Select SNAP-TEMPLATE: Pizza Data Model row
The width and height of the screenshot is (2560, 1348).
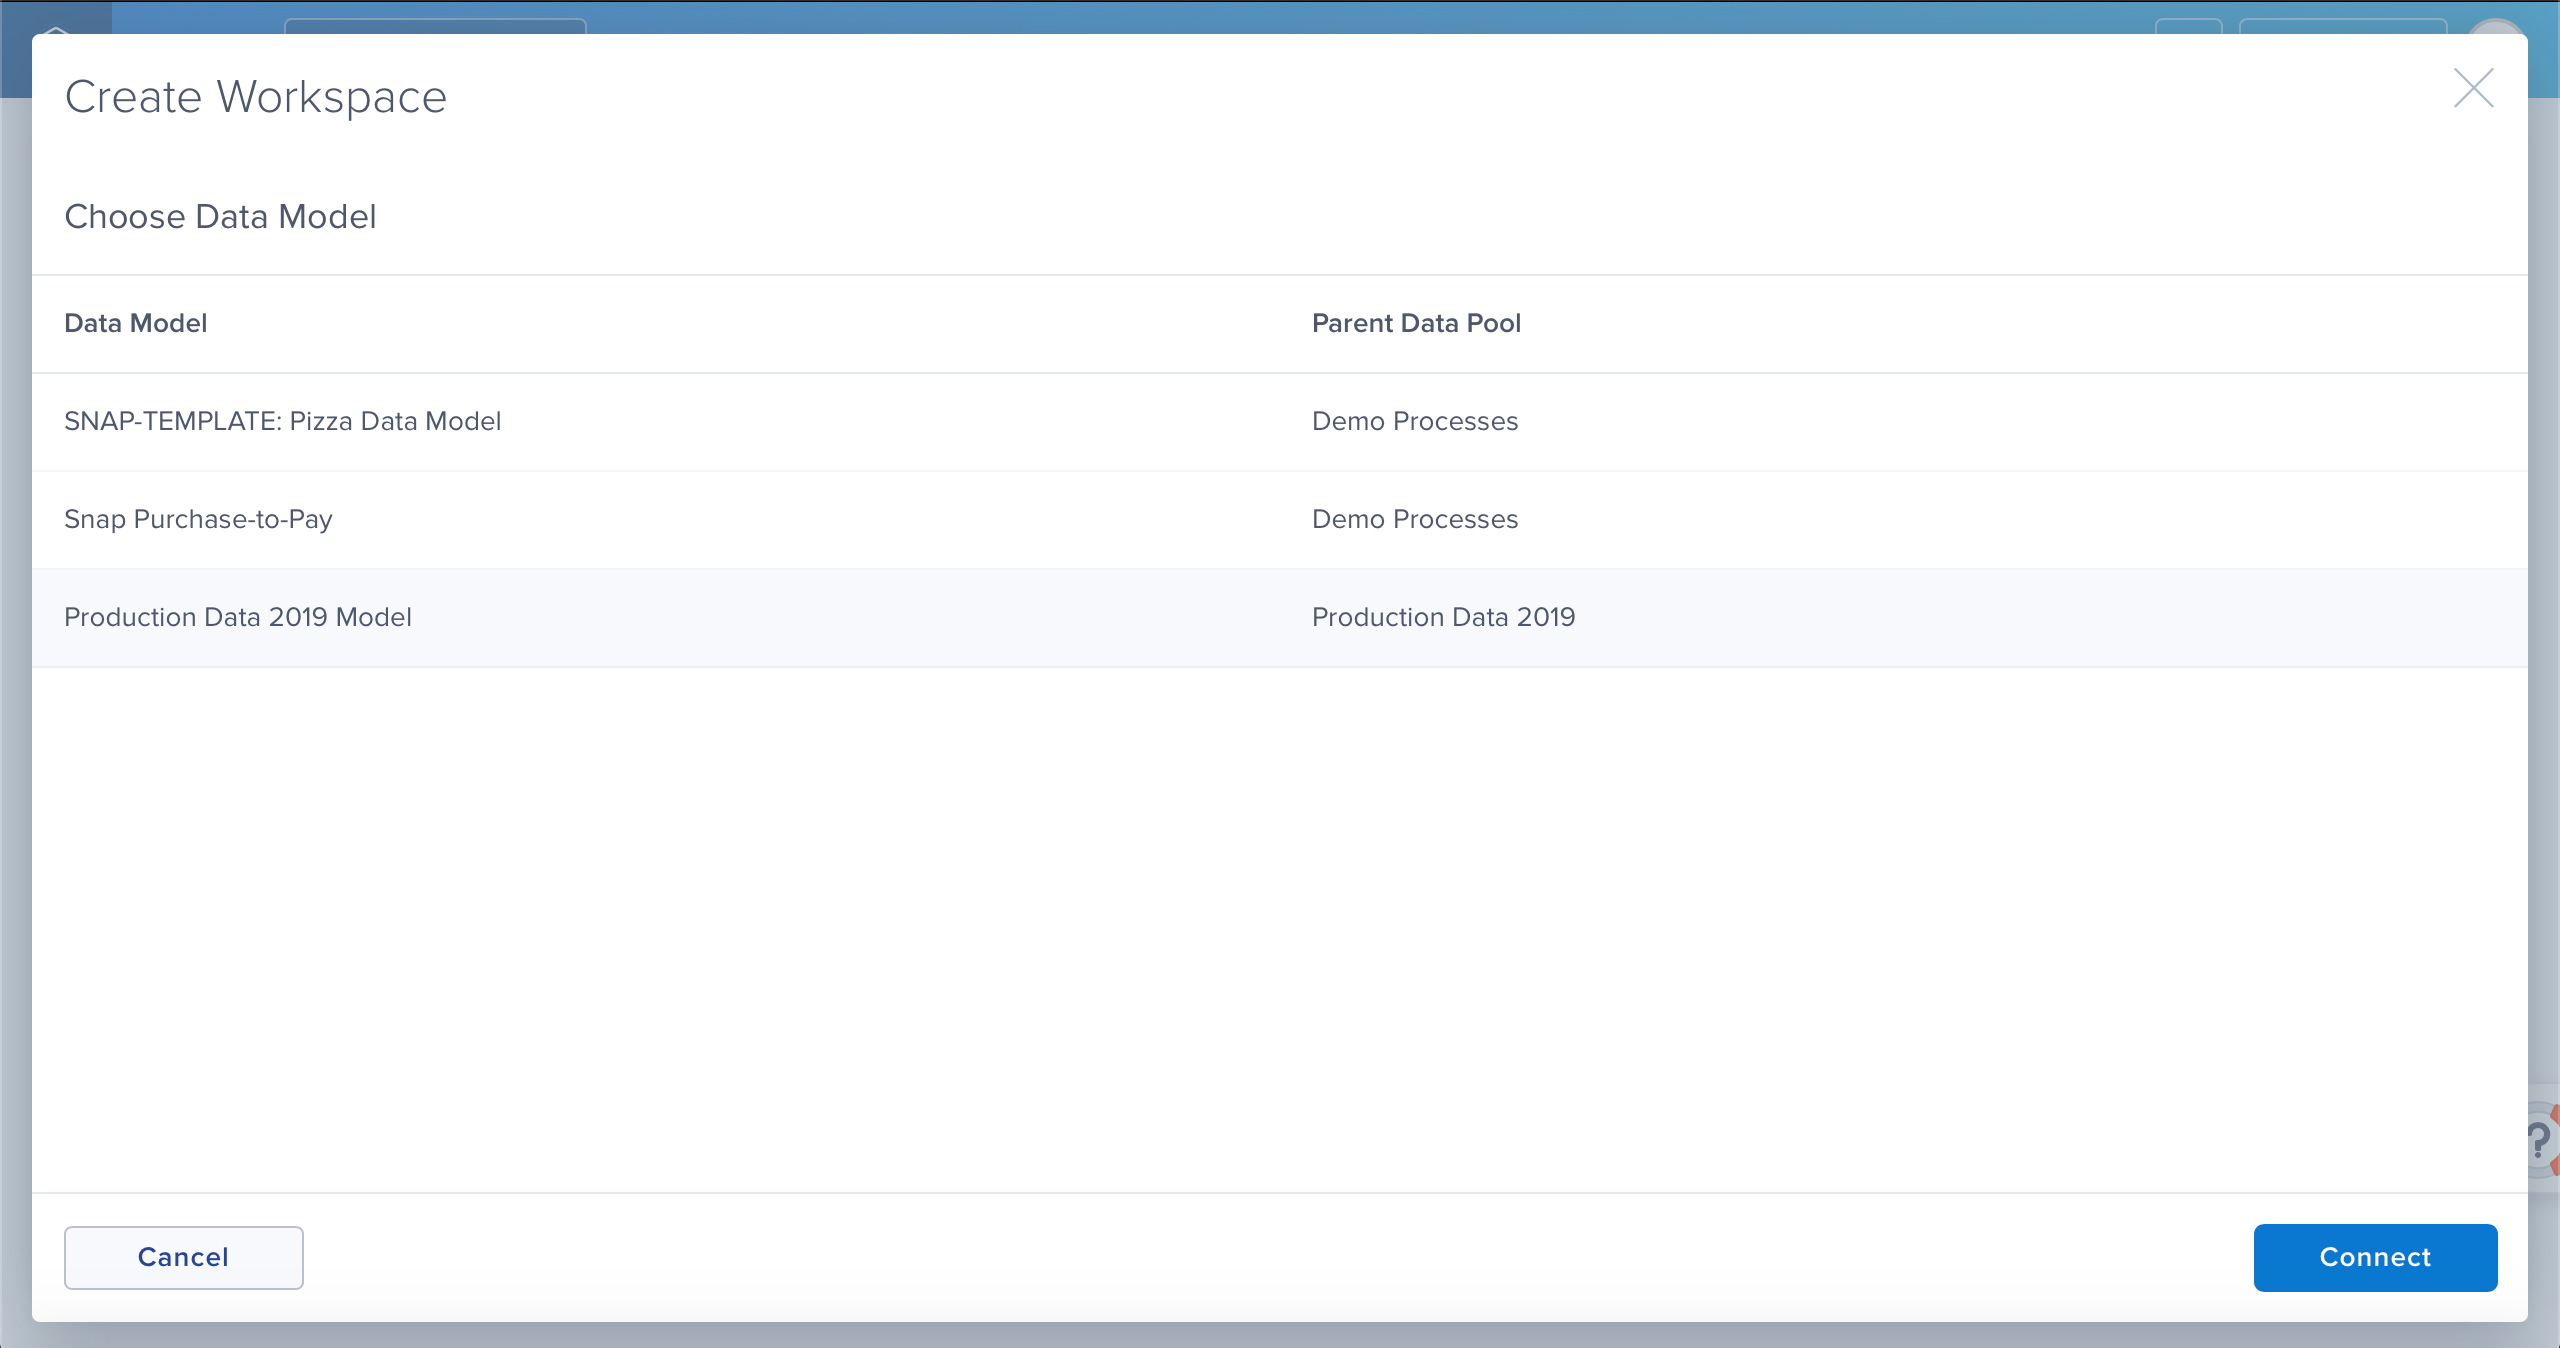[282, 421]
